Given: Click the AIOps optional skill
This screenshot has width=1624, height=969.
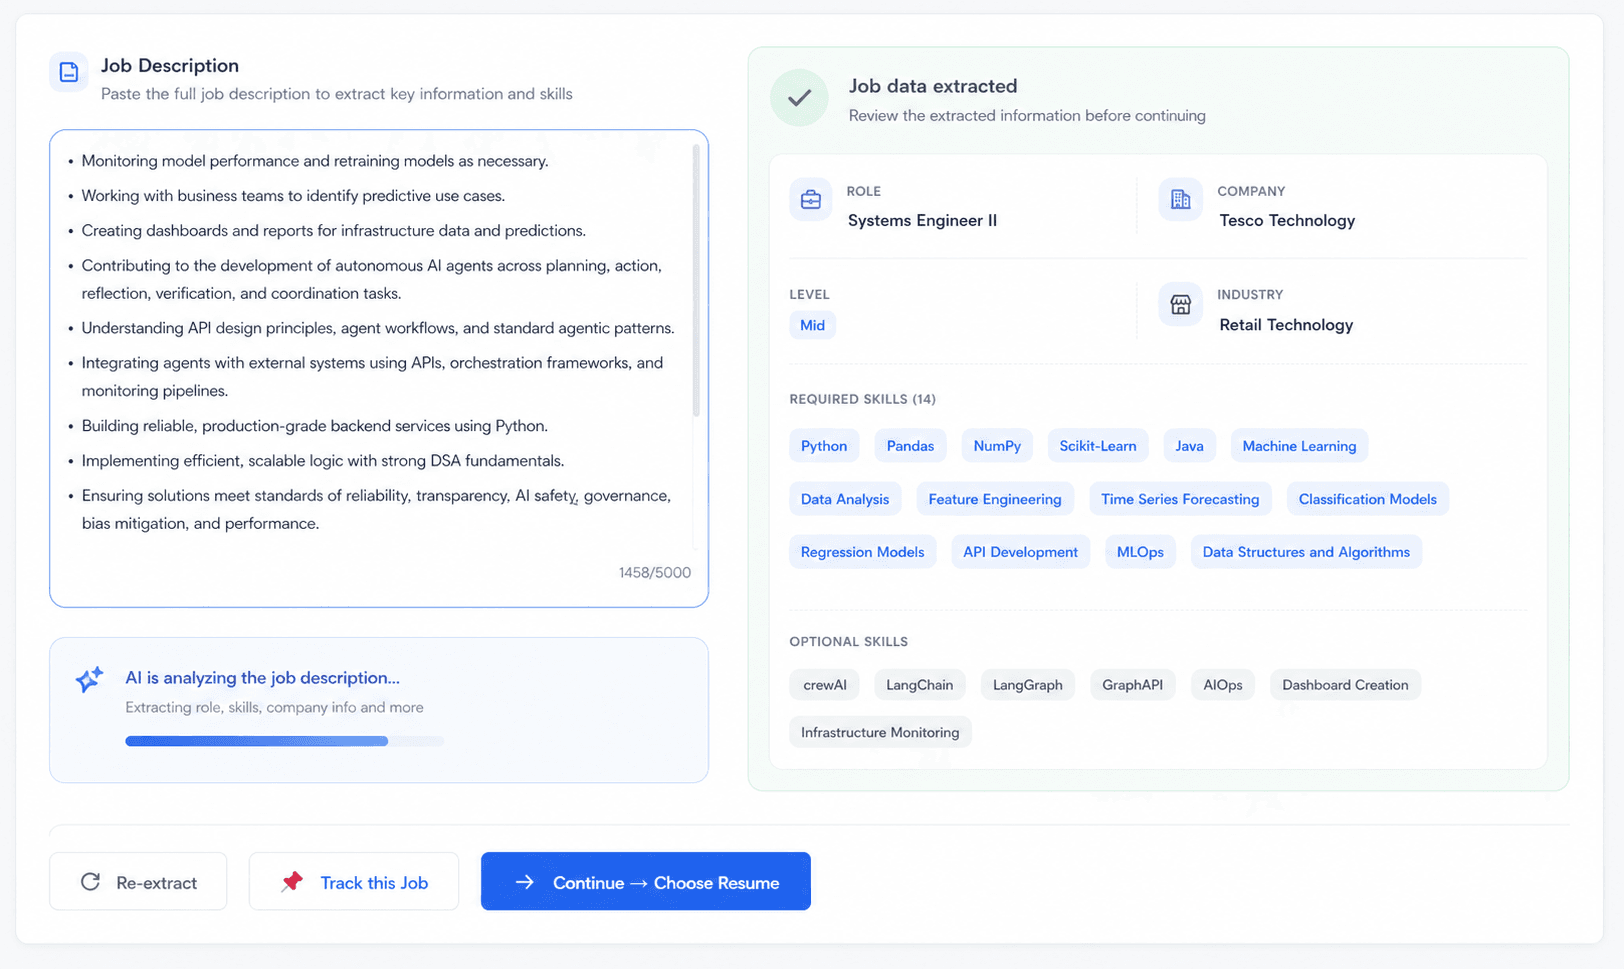Looking at the screenshot, I should (1223, 685).
